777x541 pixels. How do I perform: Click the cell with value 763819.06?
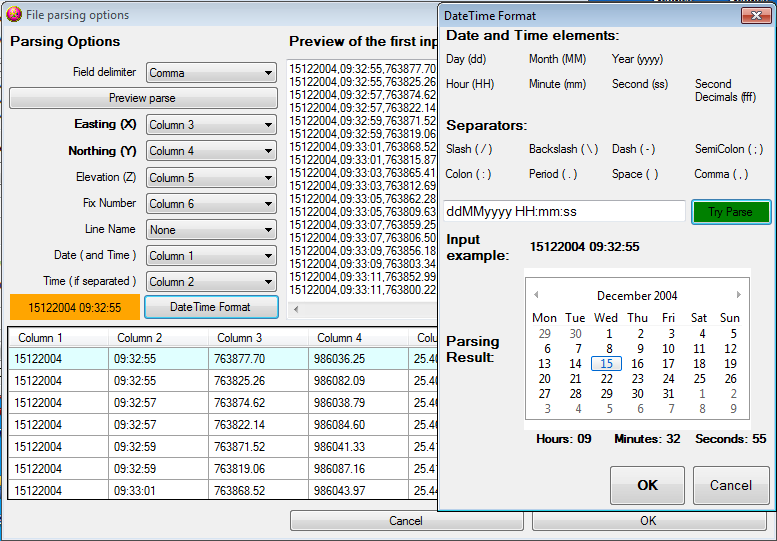tap(259, 469)
